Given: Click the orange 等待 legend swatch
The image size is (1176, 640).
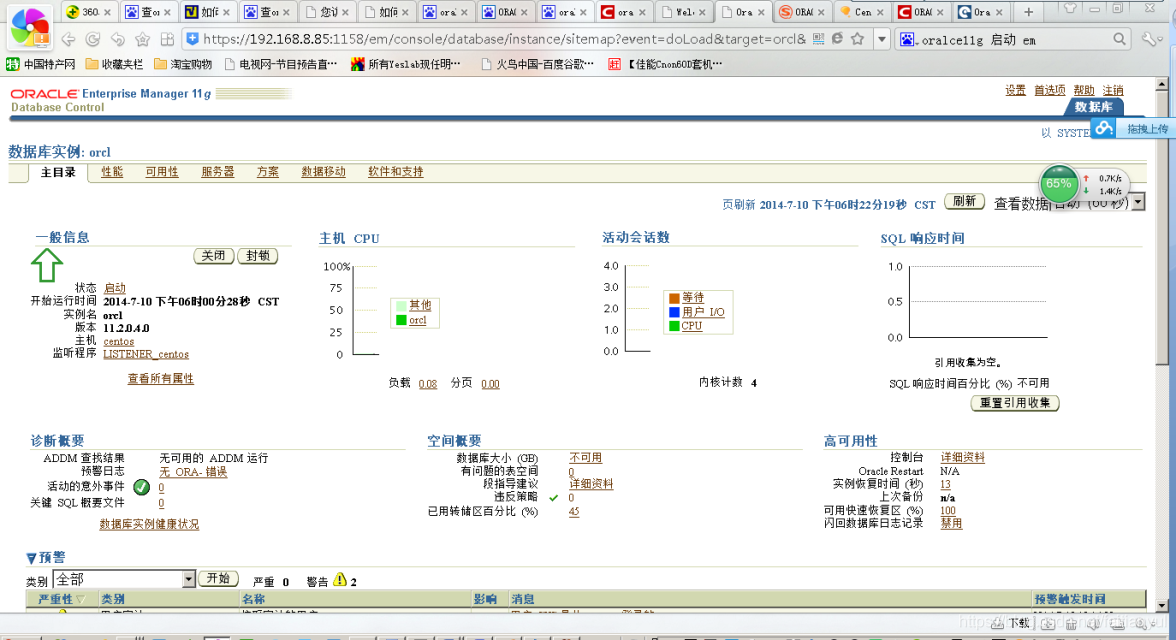Looking at the screenshot, I should [x=674, y=299].
